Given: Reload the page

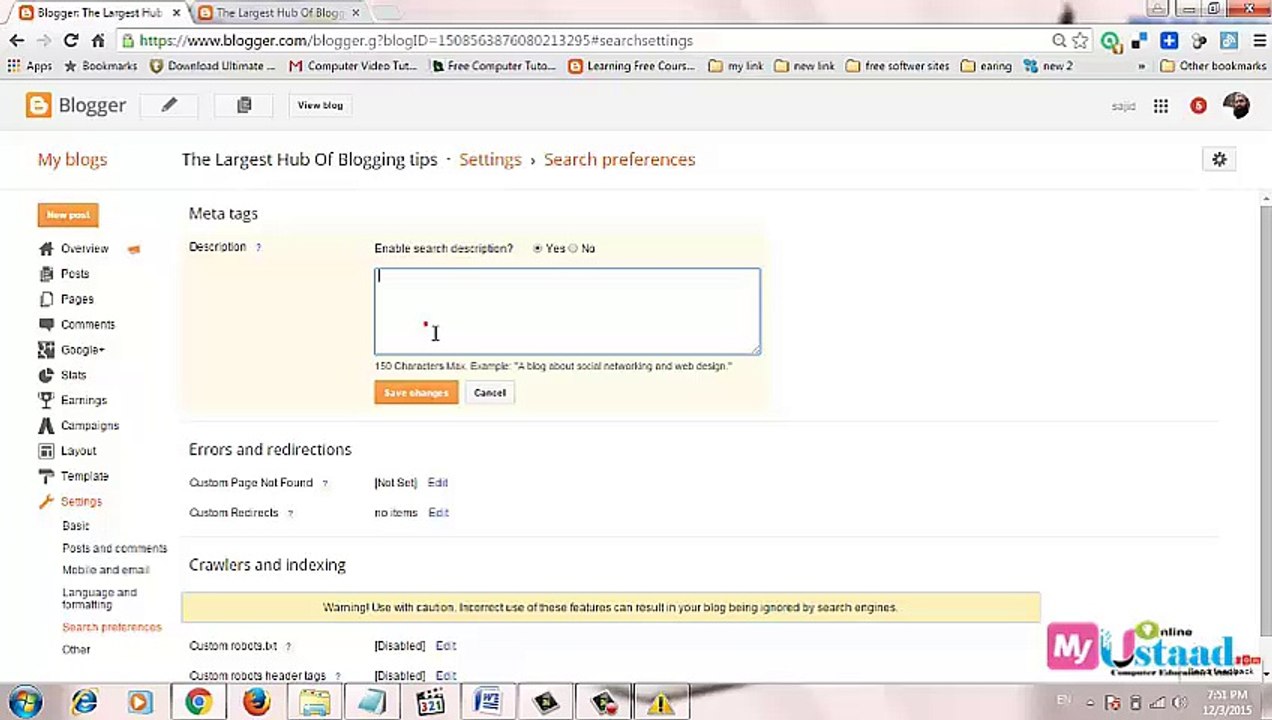Looking at the screenshot, I should (71, 41).
